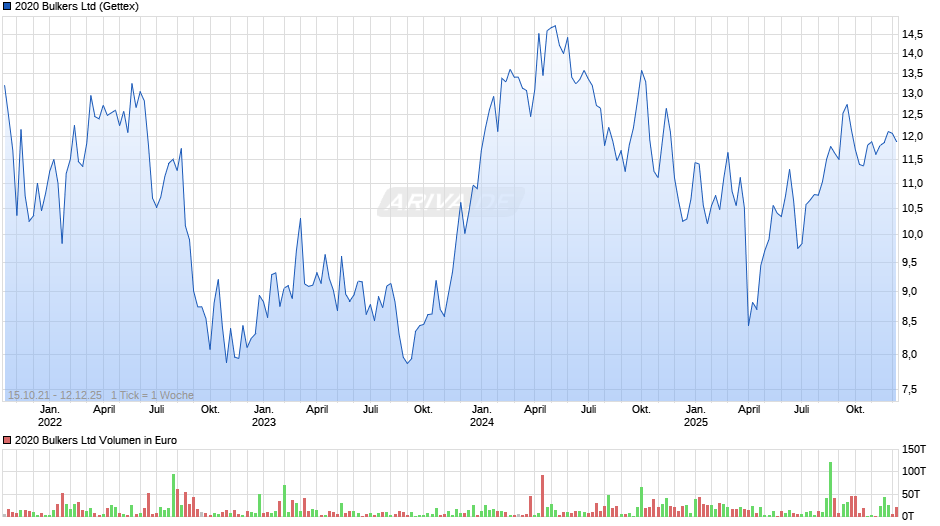Click the 150T volume axis label
940x526 pixels.
coord(914,449)
